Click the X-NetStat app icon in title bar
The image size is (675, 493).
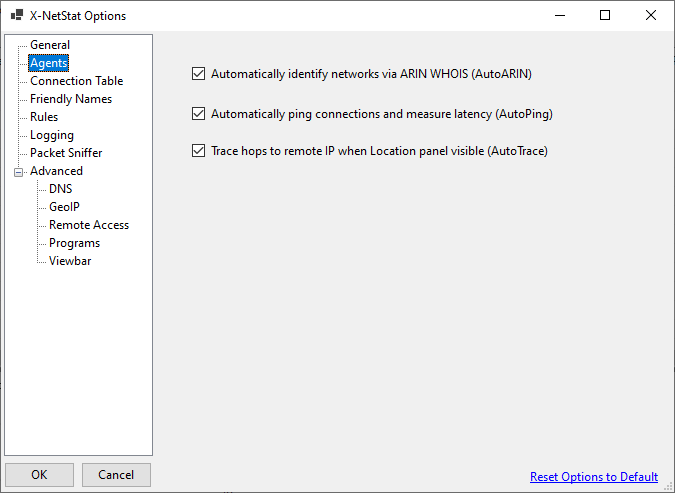[17, 16]
